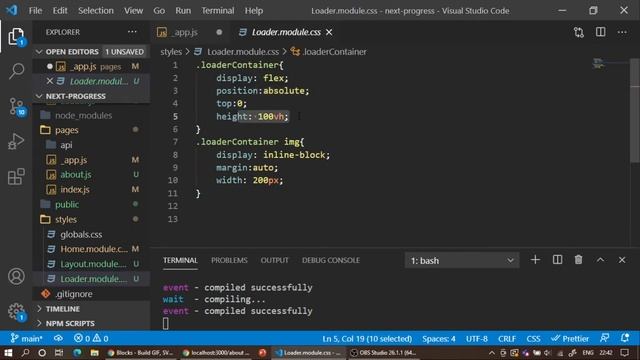Open the Extensions view
The width and height of the screenshot is (640, 360).
pyautogui.click(x=16, y=177)
